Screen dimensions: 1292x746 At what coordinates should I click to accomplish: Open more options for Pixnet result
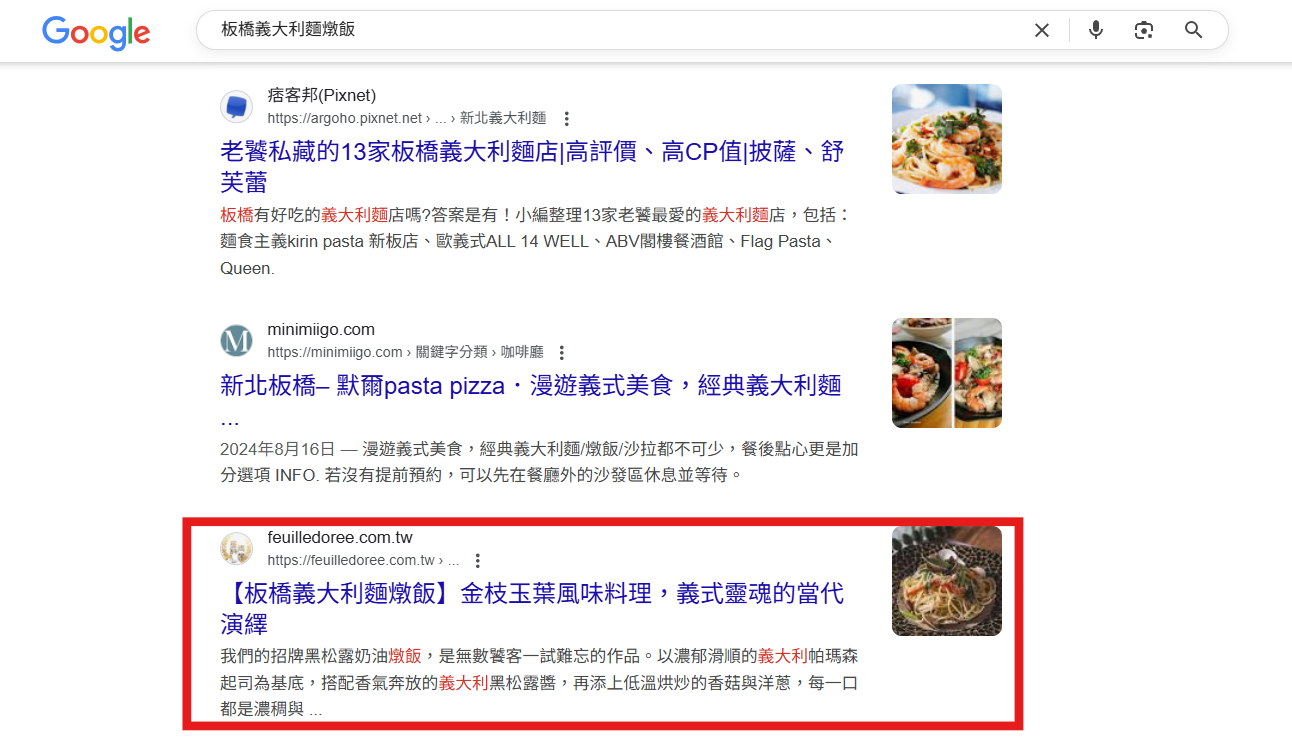tap(567, 119)
